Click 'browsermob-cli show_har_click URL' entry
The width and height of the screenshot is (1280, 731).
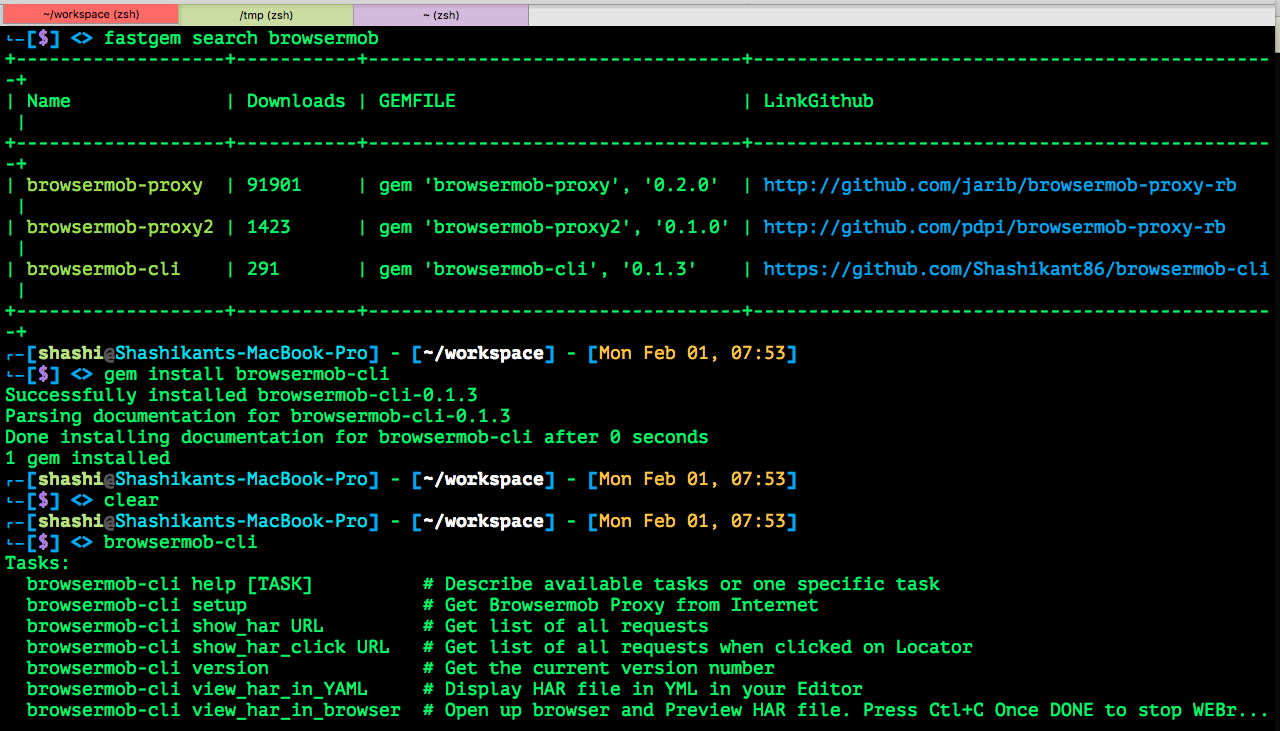click(208, 647)
